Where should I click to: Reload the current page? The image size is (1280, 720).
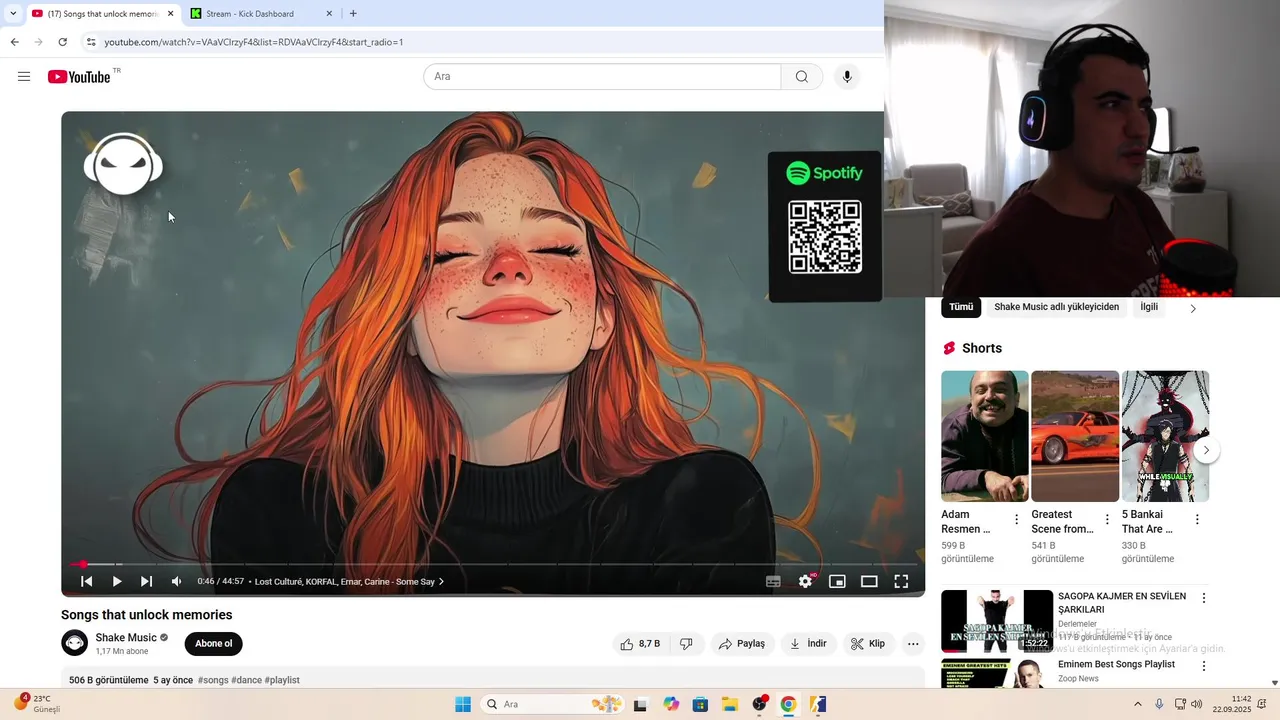click(x=62, y=42)
